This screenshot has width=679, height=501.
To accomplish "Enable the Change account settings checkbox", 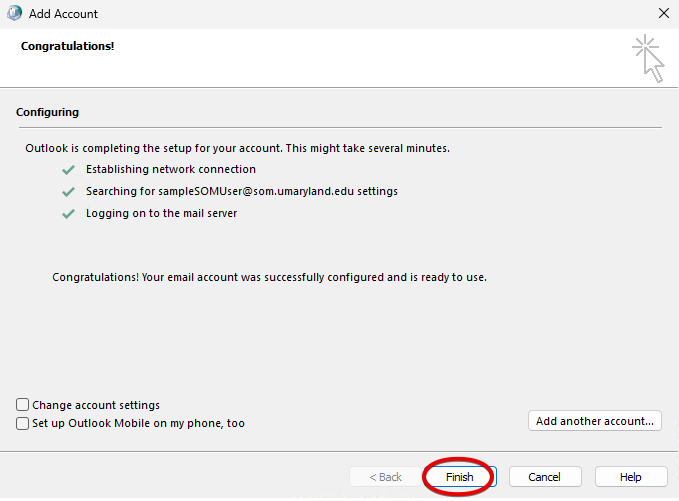I will [x=23, y=405].
